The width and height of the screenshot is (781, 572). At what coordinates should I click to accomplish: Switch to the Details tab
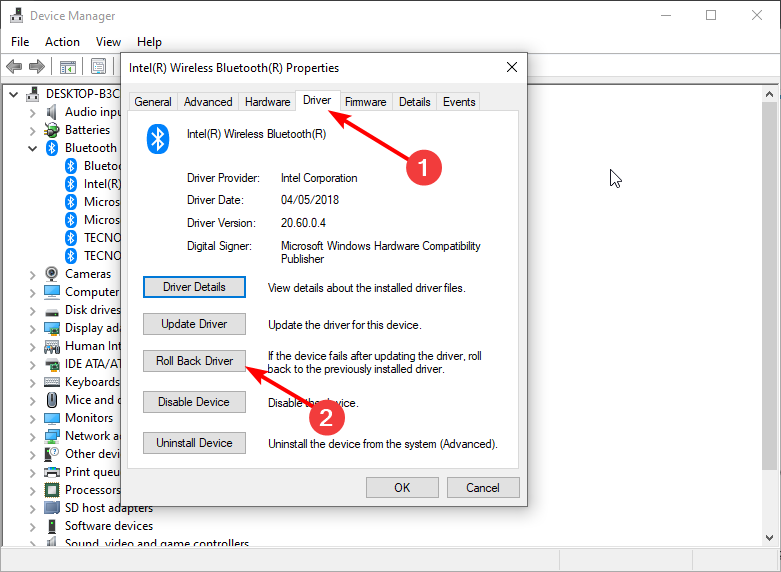coord(414,102)
